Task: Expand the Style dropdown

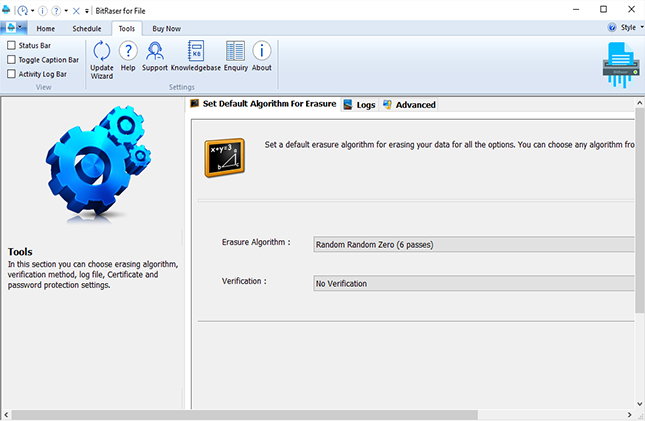Action: pyautogui.click(x=641, y=28)
